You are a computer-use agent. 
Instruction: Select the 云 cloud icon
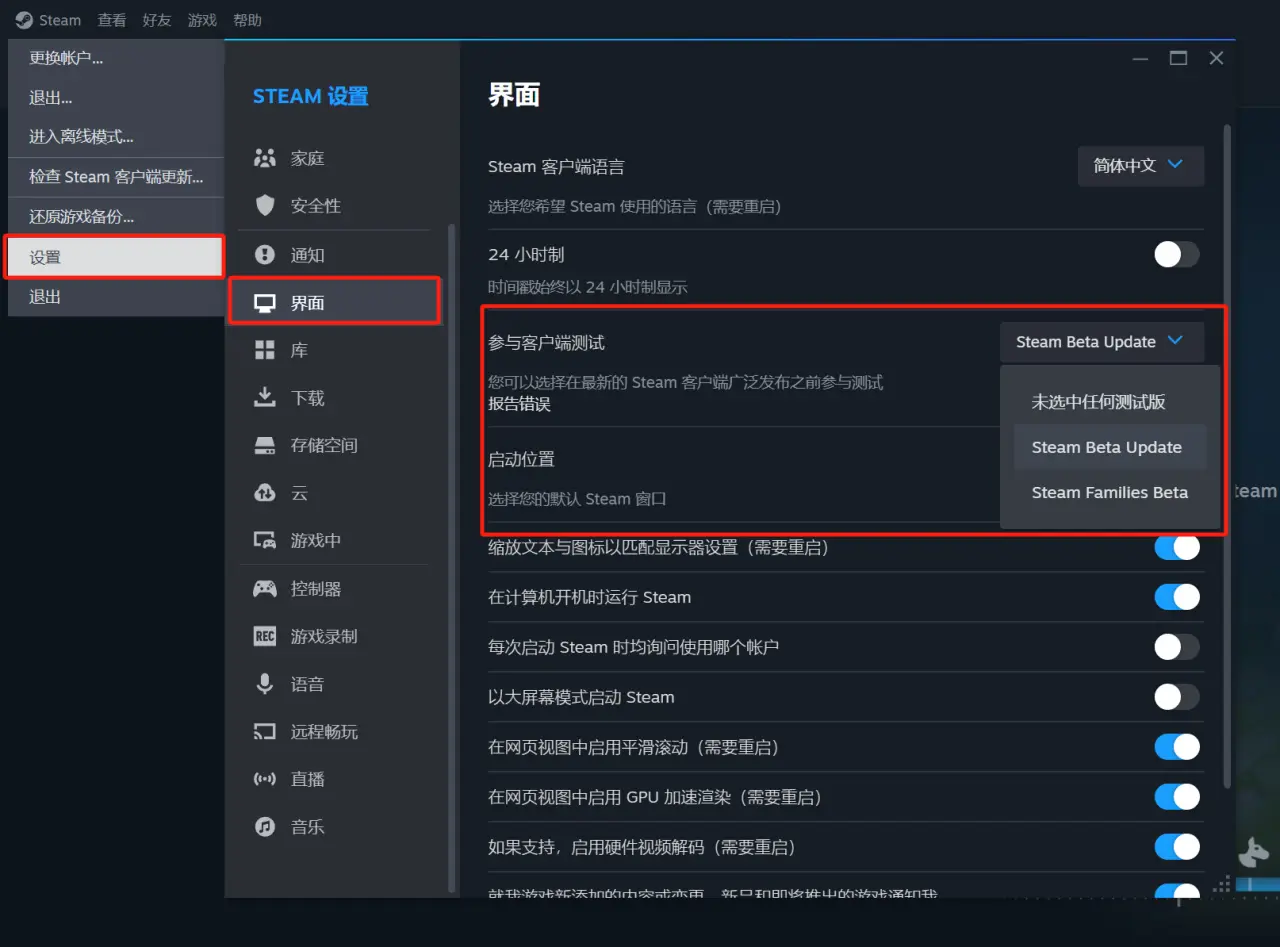point(265,493)
